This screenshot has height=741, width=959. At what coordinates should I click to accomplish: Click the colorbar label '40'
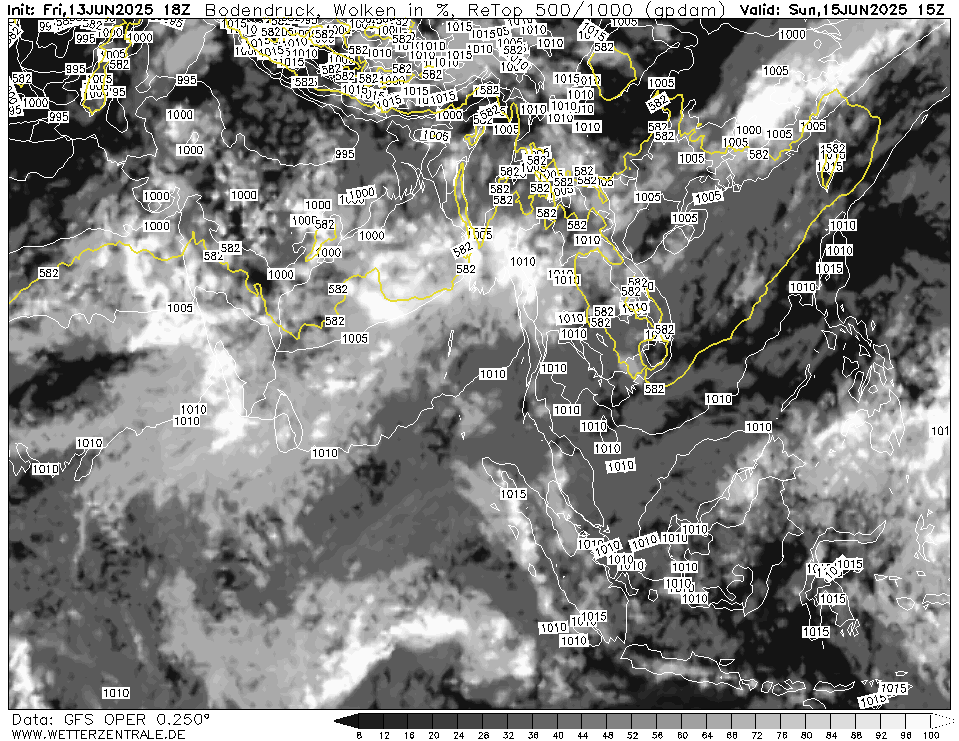tap(558, 735)
